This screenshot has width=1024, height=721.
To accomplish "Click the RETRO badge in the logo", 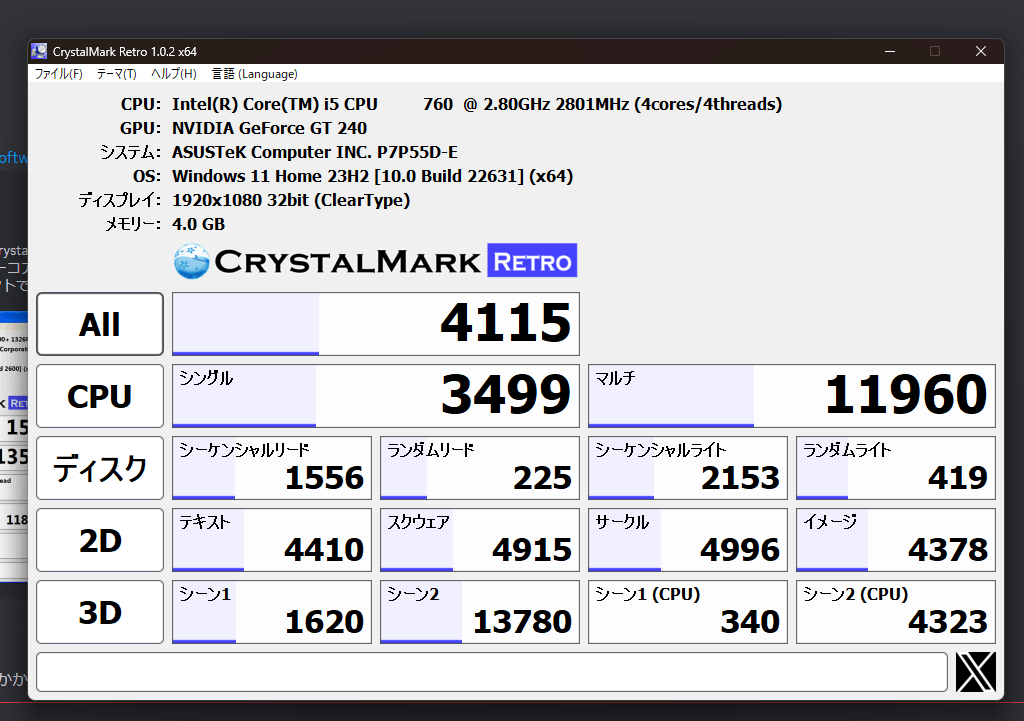I will [x=532, y=261].
